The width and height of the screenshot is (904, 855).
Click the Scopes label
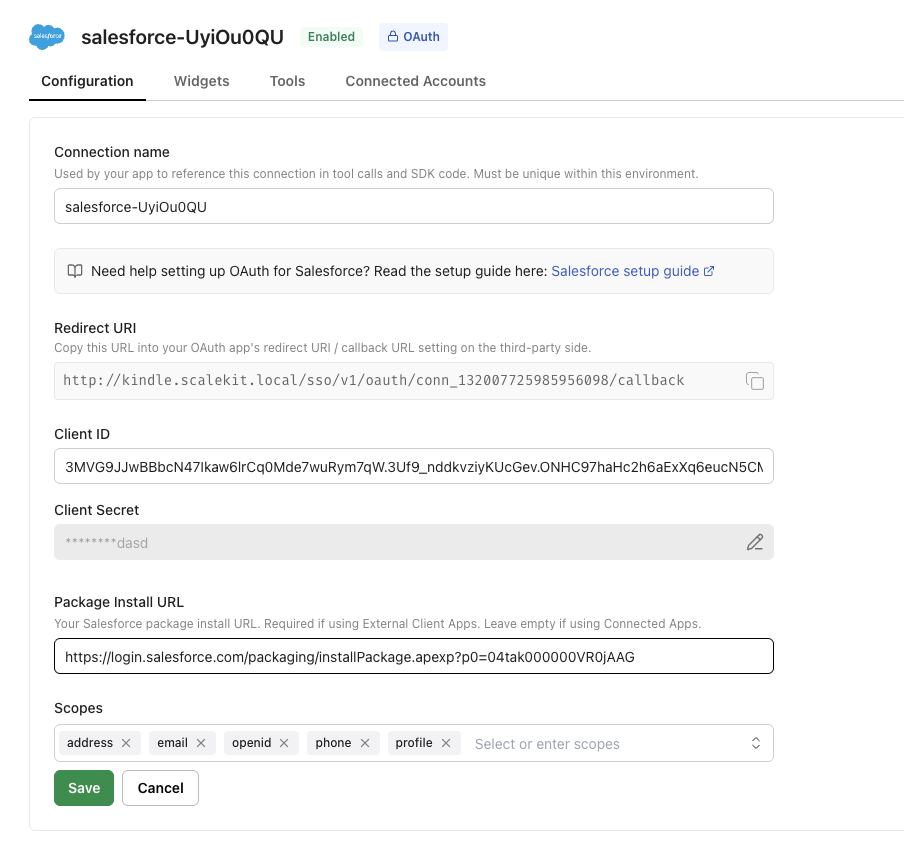pyautogui.click(x=78, y=708)
